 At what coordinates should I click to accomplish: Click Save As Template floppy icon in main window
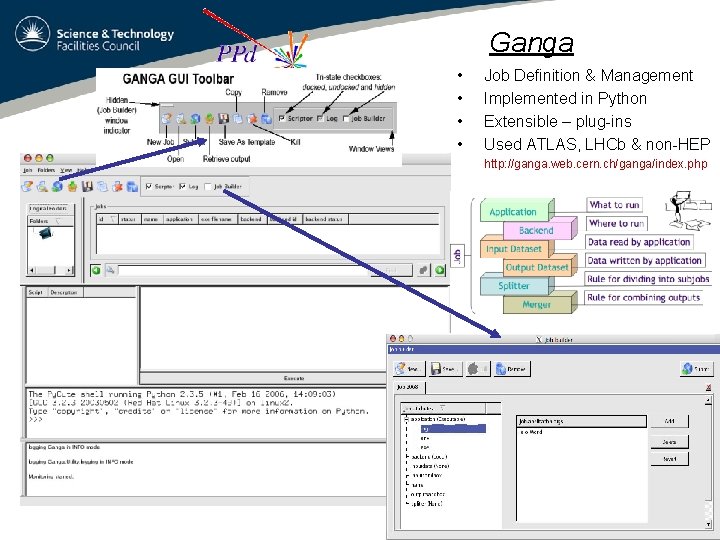(x=87, y=186)
